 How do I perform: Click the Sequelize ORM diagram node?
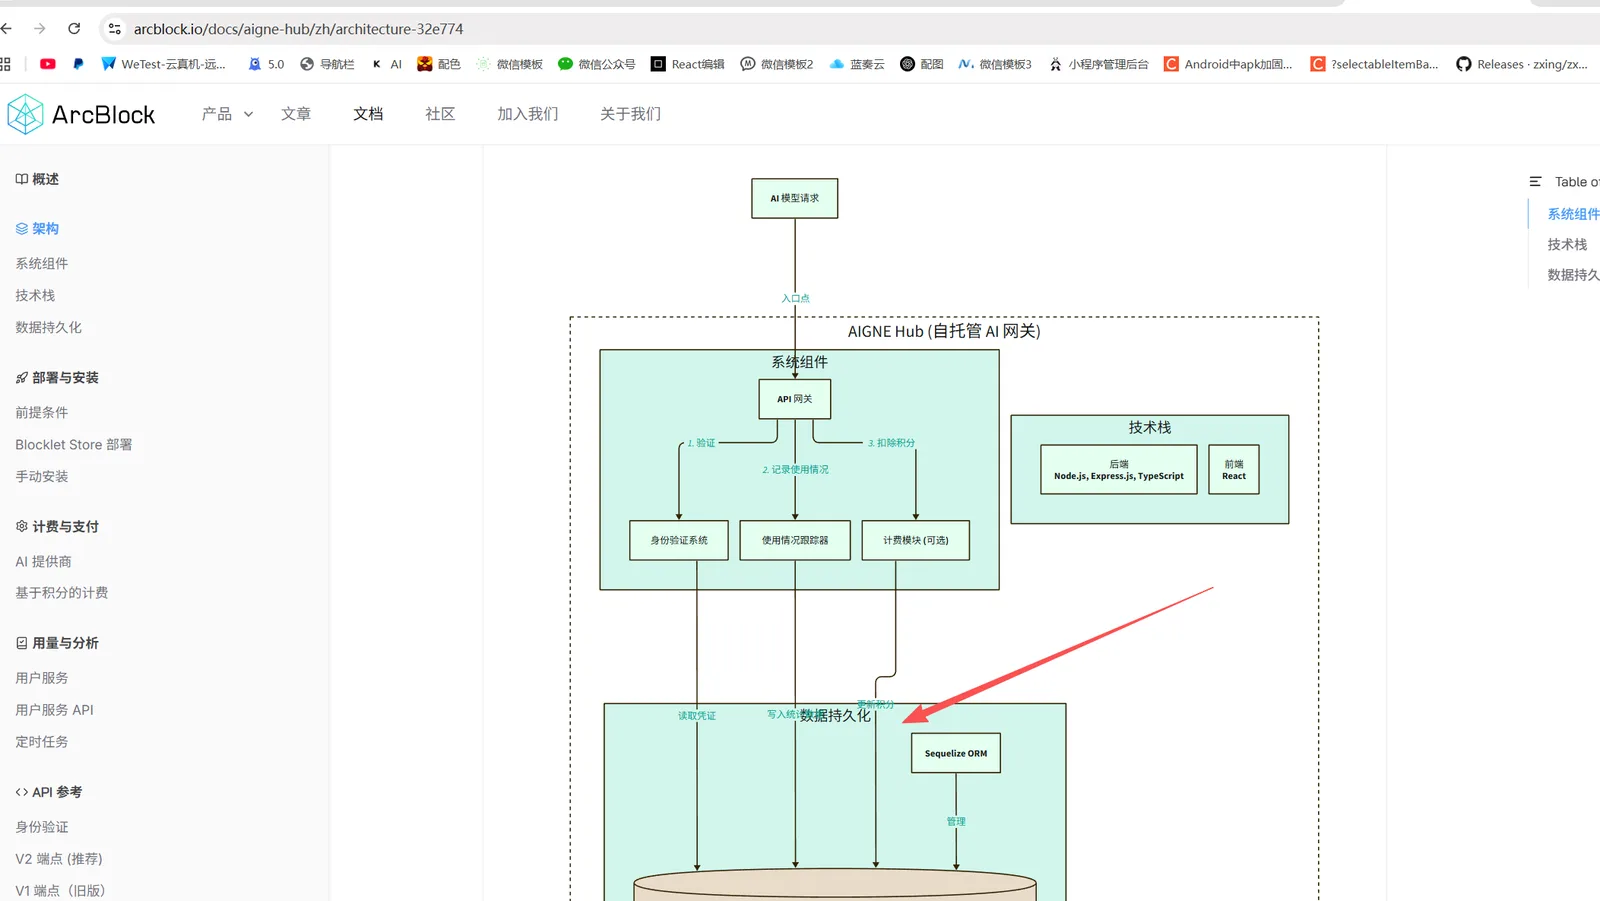pos(956,753)
